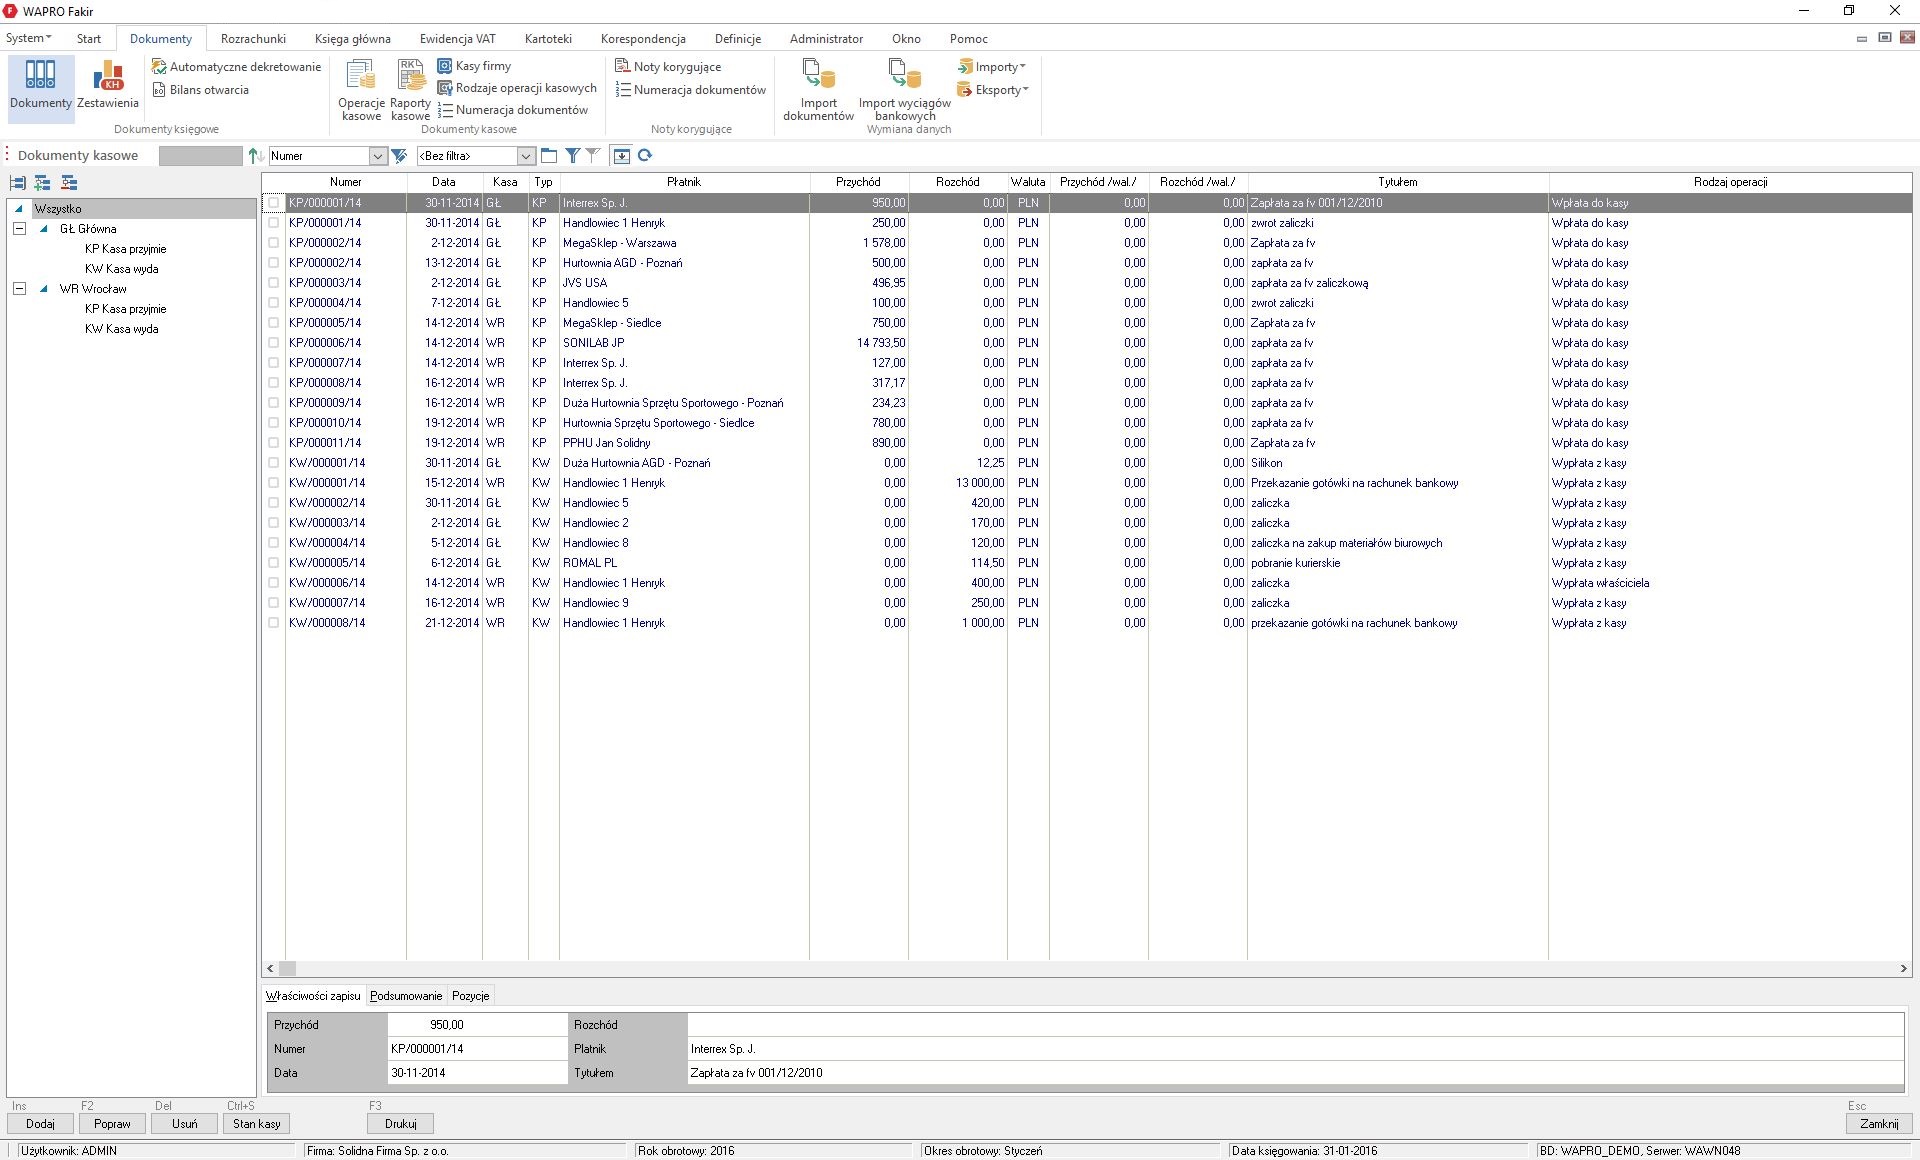Open the Ewidencja VAT tab
This screenshot has width=1920, height=1160.
tap(457, 39)
